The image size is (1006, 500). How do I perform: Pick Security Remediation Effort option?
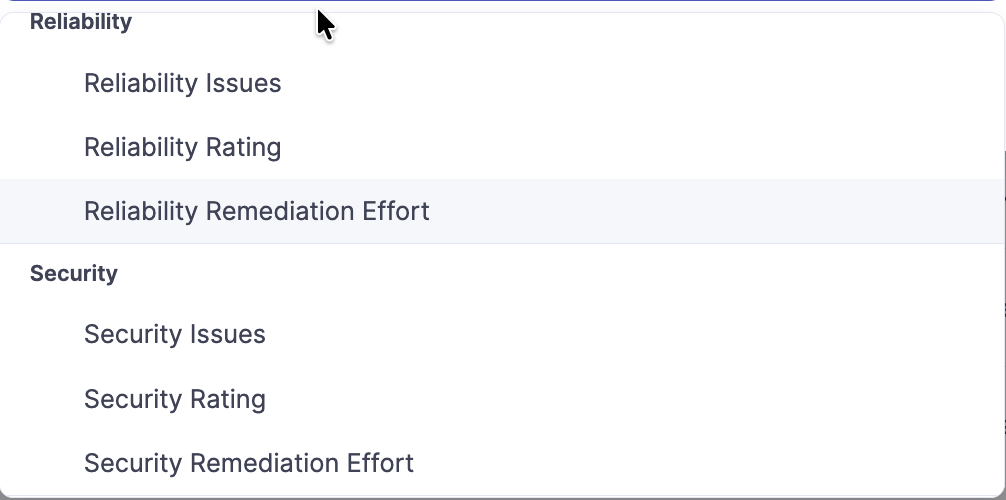[249, 464]
